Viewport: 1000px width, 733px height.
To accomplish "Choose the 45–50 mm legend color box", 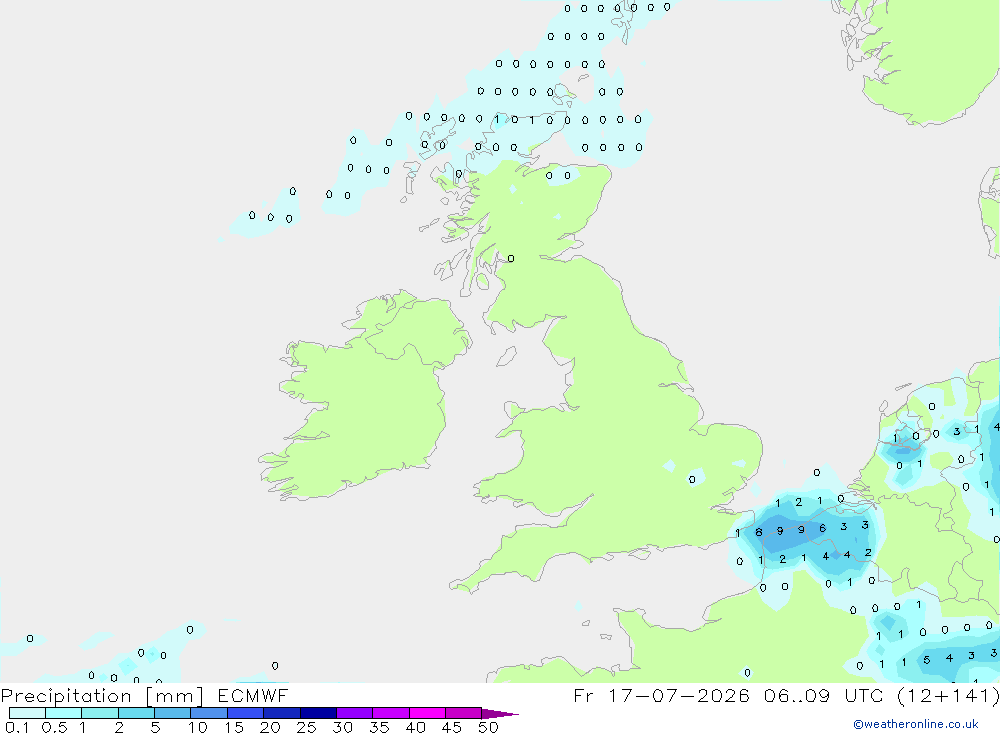I will click(464, 713).
